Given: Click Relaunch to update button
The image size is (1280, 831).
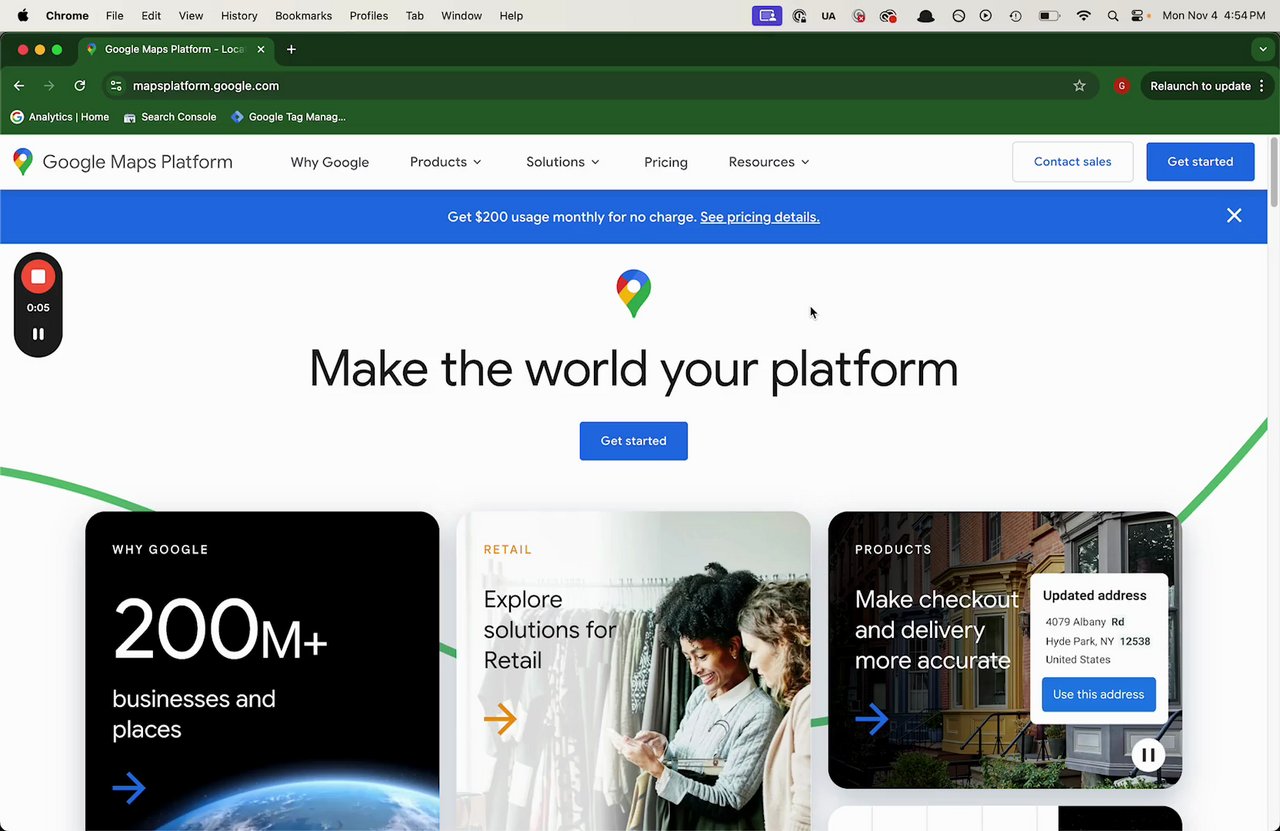Looking at the screenshot, I should (1206, 86).
